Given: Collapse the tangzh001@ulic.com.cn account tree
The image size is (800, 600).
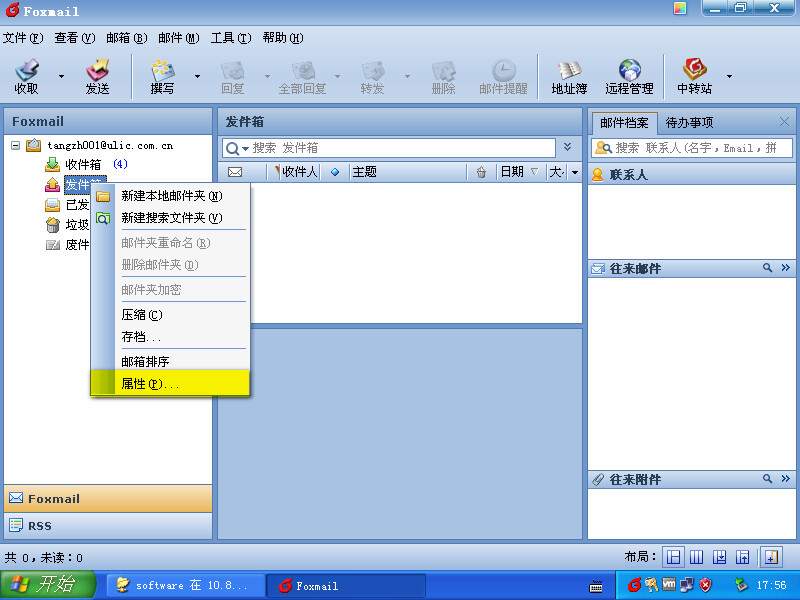Looking at the screenshot, I should pos(16,145).
